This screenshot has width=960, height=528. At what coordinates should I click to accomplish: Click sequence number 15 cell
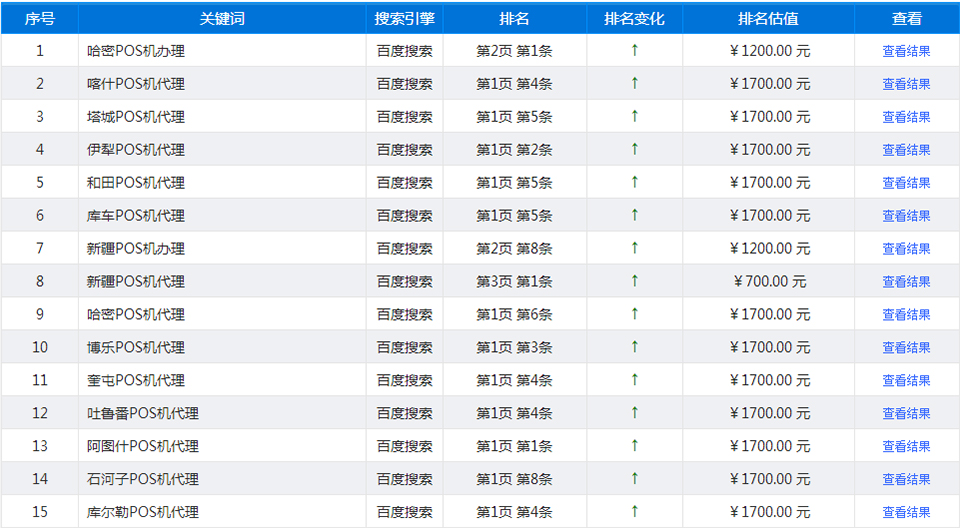[x=40, y=512]
